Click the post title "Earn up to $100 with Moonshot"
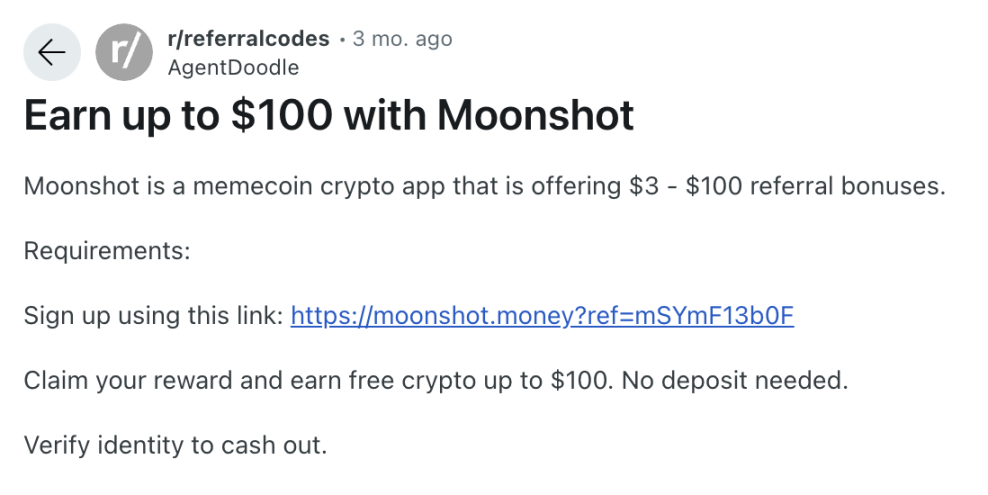Viewport: 988px width, 495px height. (x=329, y=116)
